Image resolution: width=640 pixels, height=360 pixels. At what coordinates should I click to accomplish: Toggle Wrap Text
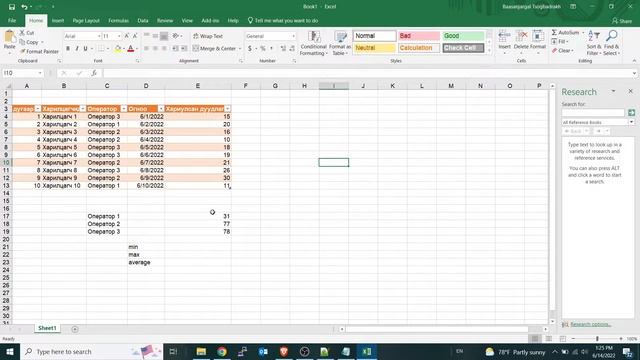[208, 36]
